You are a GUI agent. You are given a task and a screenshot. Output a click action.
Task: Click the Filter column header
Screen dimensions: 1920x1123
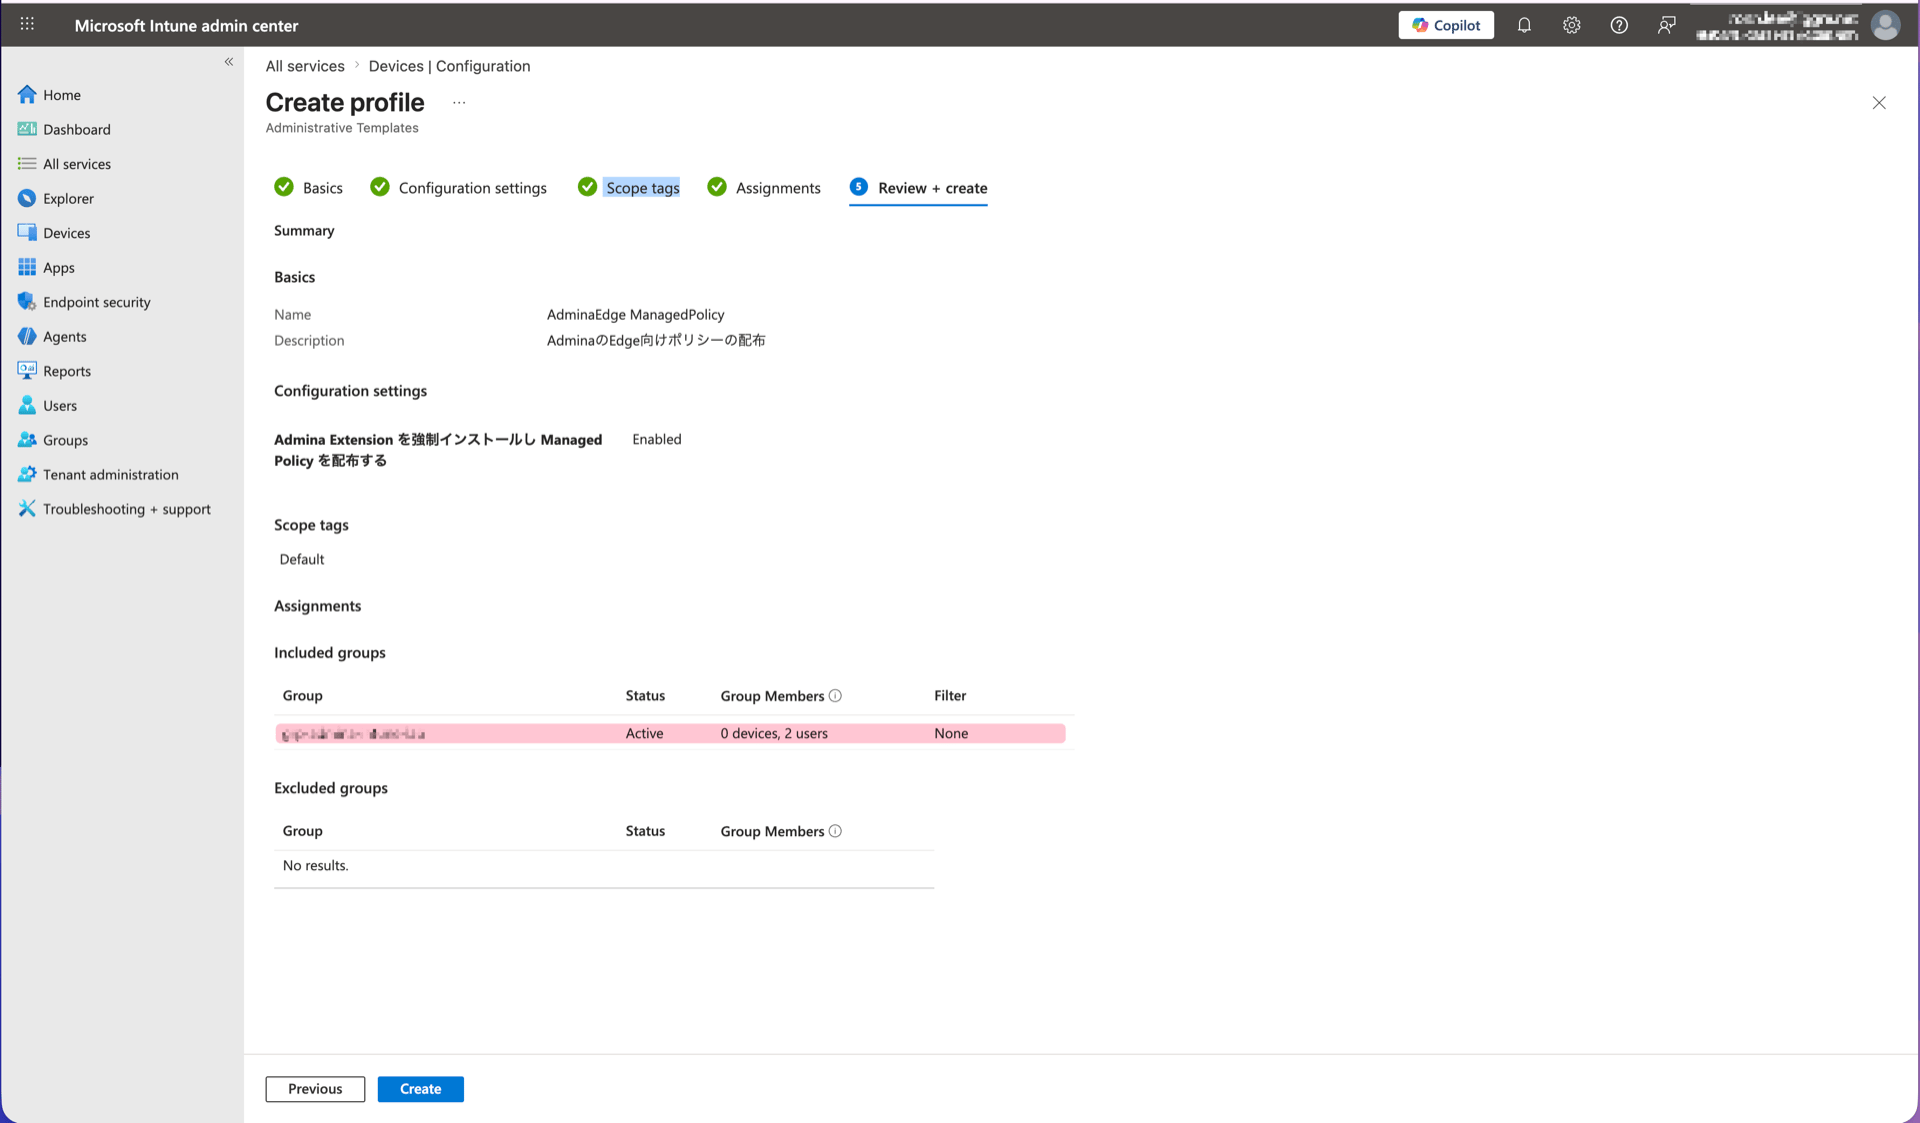click(x=950, y=696)
